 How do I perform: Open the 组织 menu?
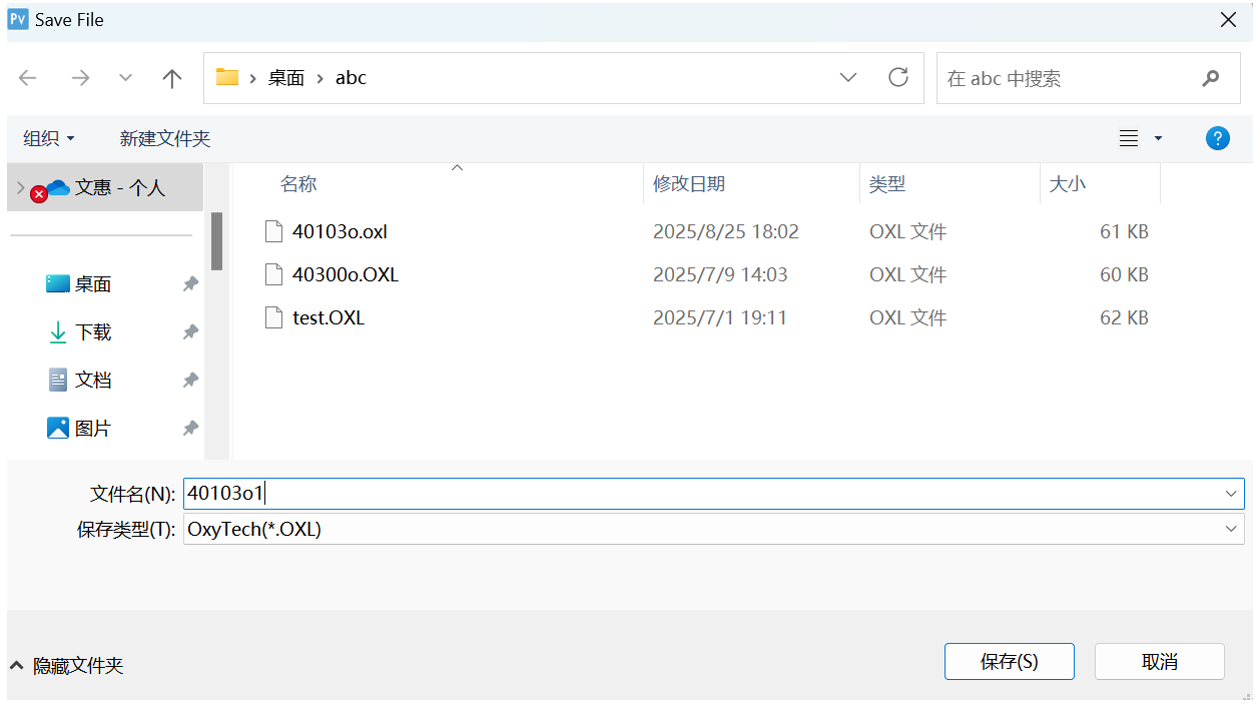coord(48,139)
